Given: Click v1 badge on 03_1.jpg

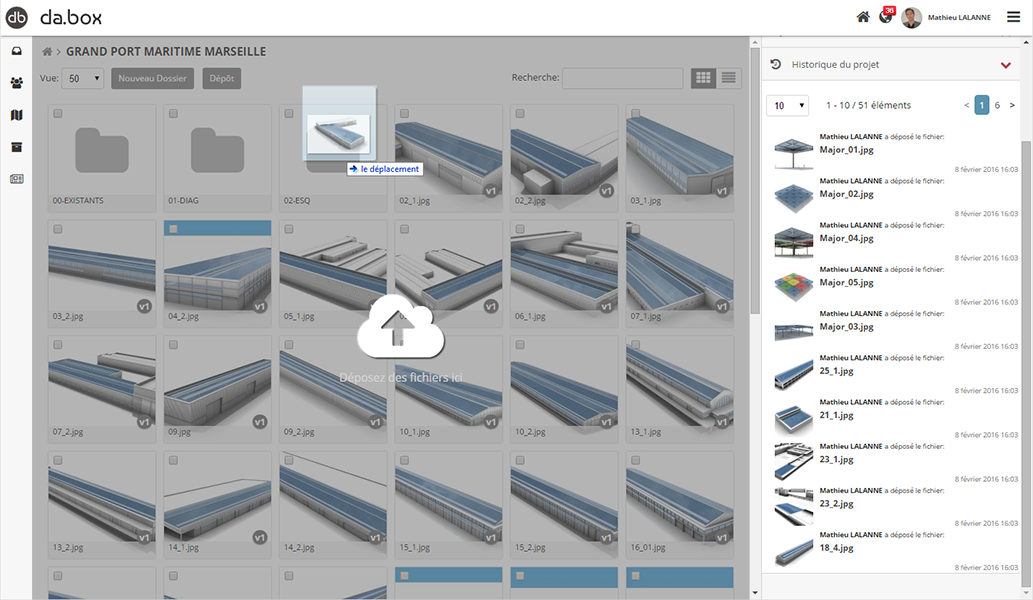Looking at the screenshot, I should [722, 191].
